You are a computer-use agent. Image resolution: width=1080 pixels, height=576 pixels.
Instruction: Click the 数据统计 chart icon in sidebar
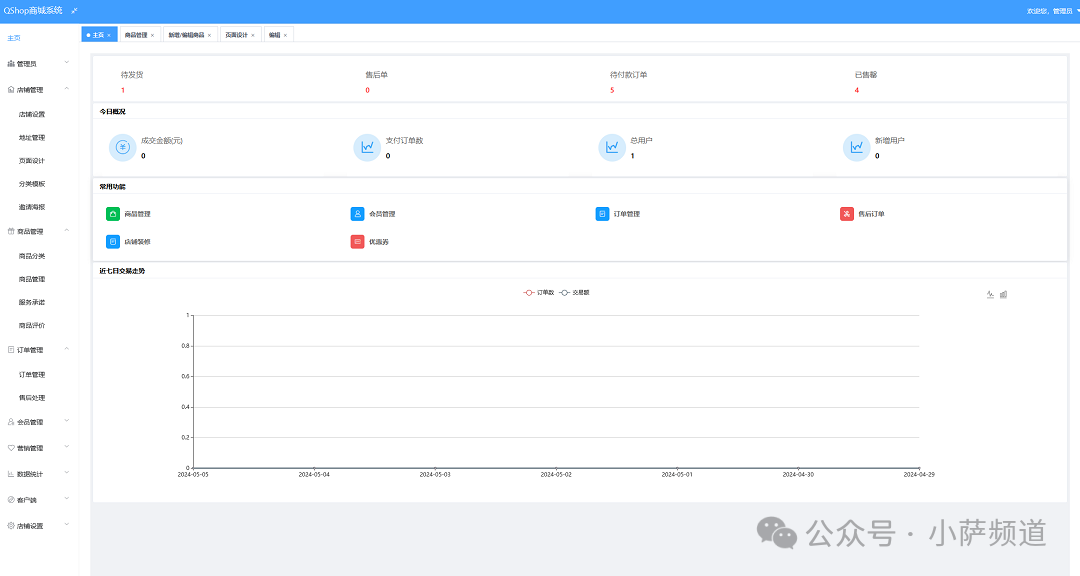click(x=10, y=474)
